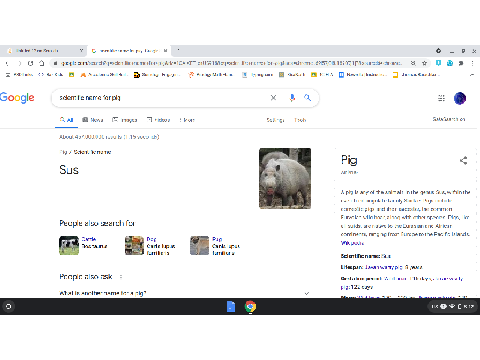Click the blue magnifier search button
The height and width of the screenshot is (360, 480).
point(307,98)
